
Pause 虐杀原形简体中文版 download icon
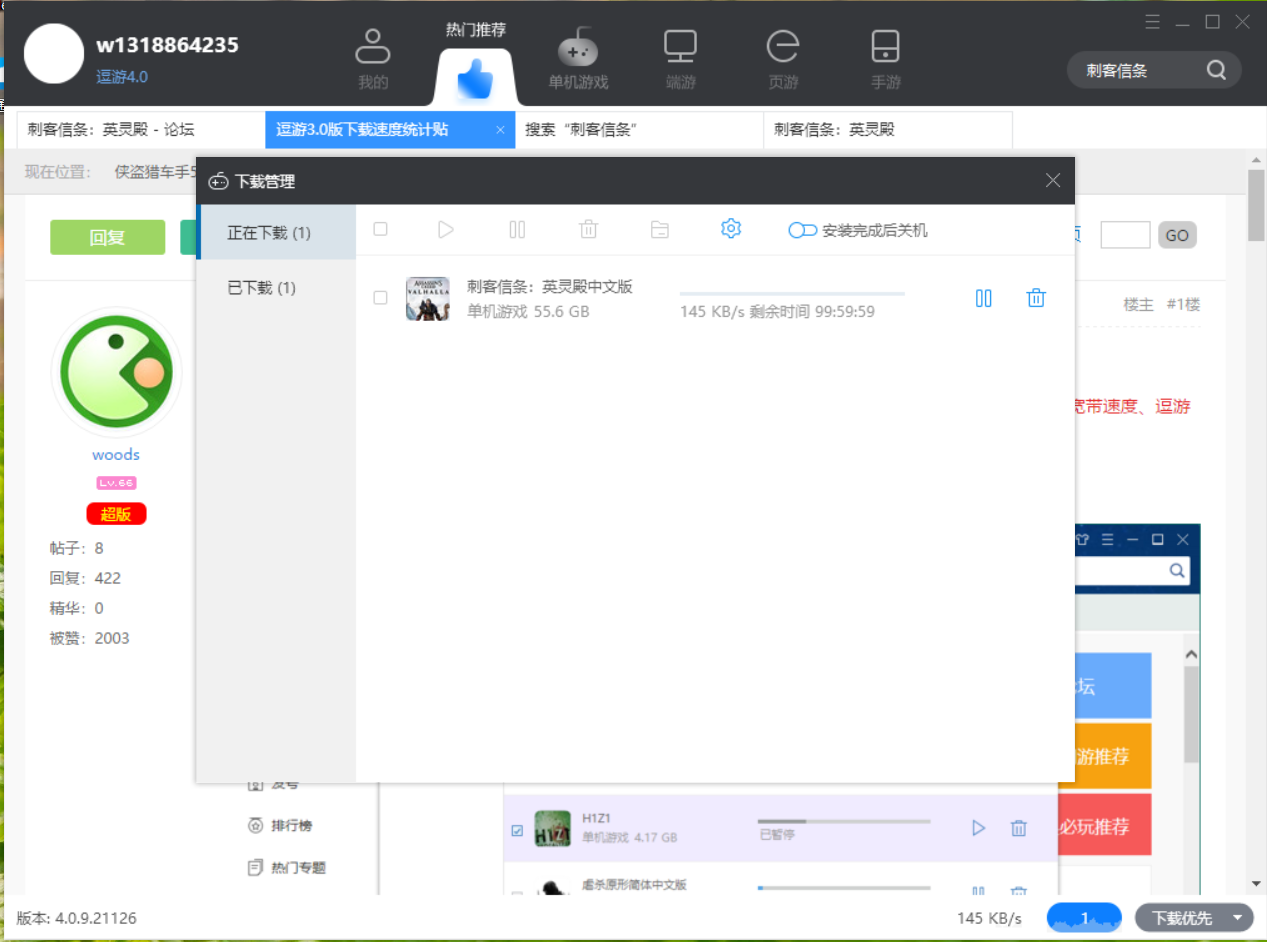[979, 891]
